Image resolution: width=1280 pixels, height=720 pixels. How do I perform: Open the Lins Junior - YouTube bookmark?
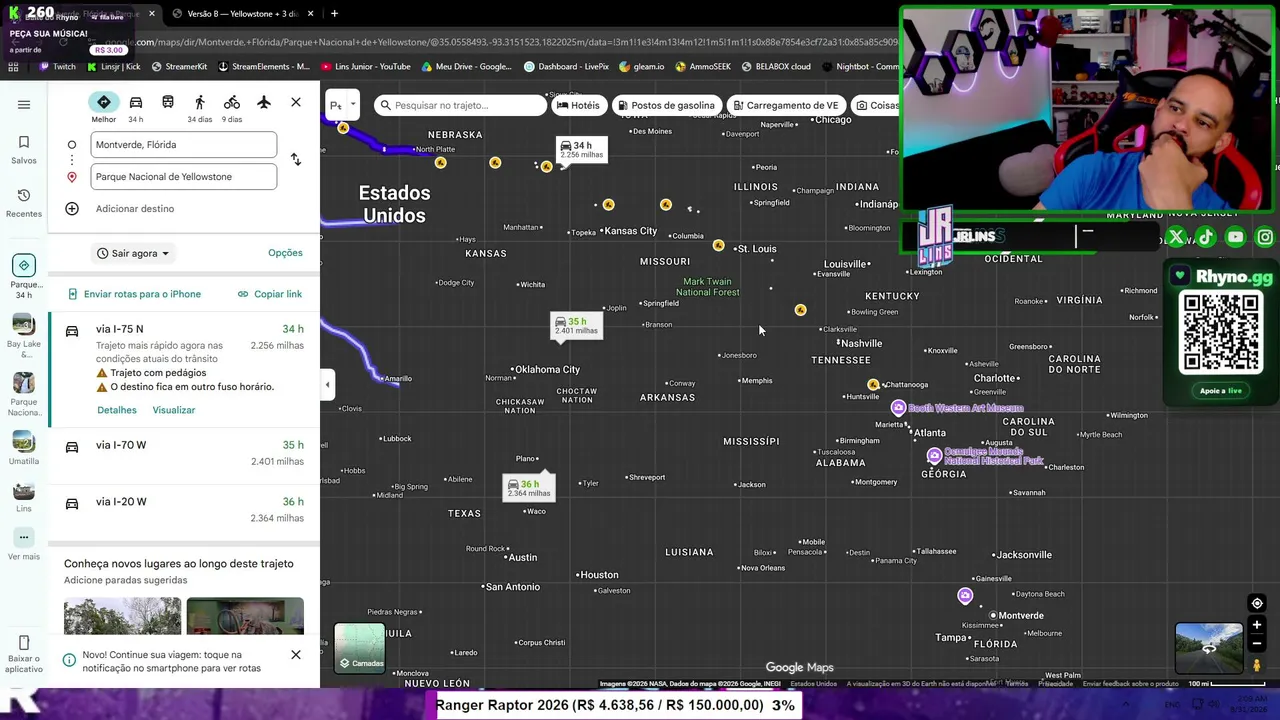pyautogui.click(x=365, y=67)
